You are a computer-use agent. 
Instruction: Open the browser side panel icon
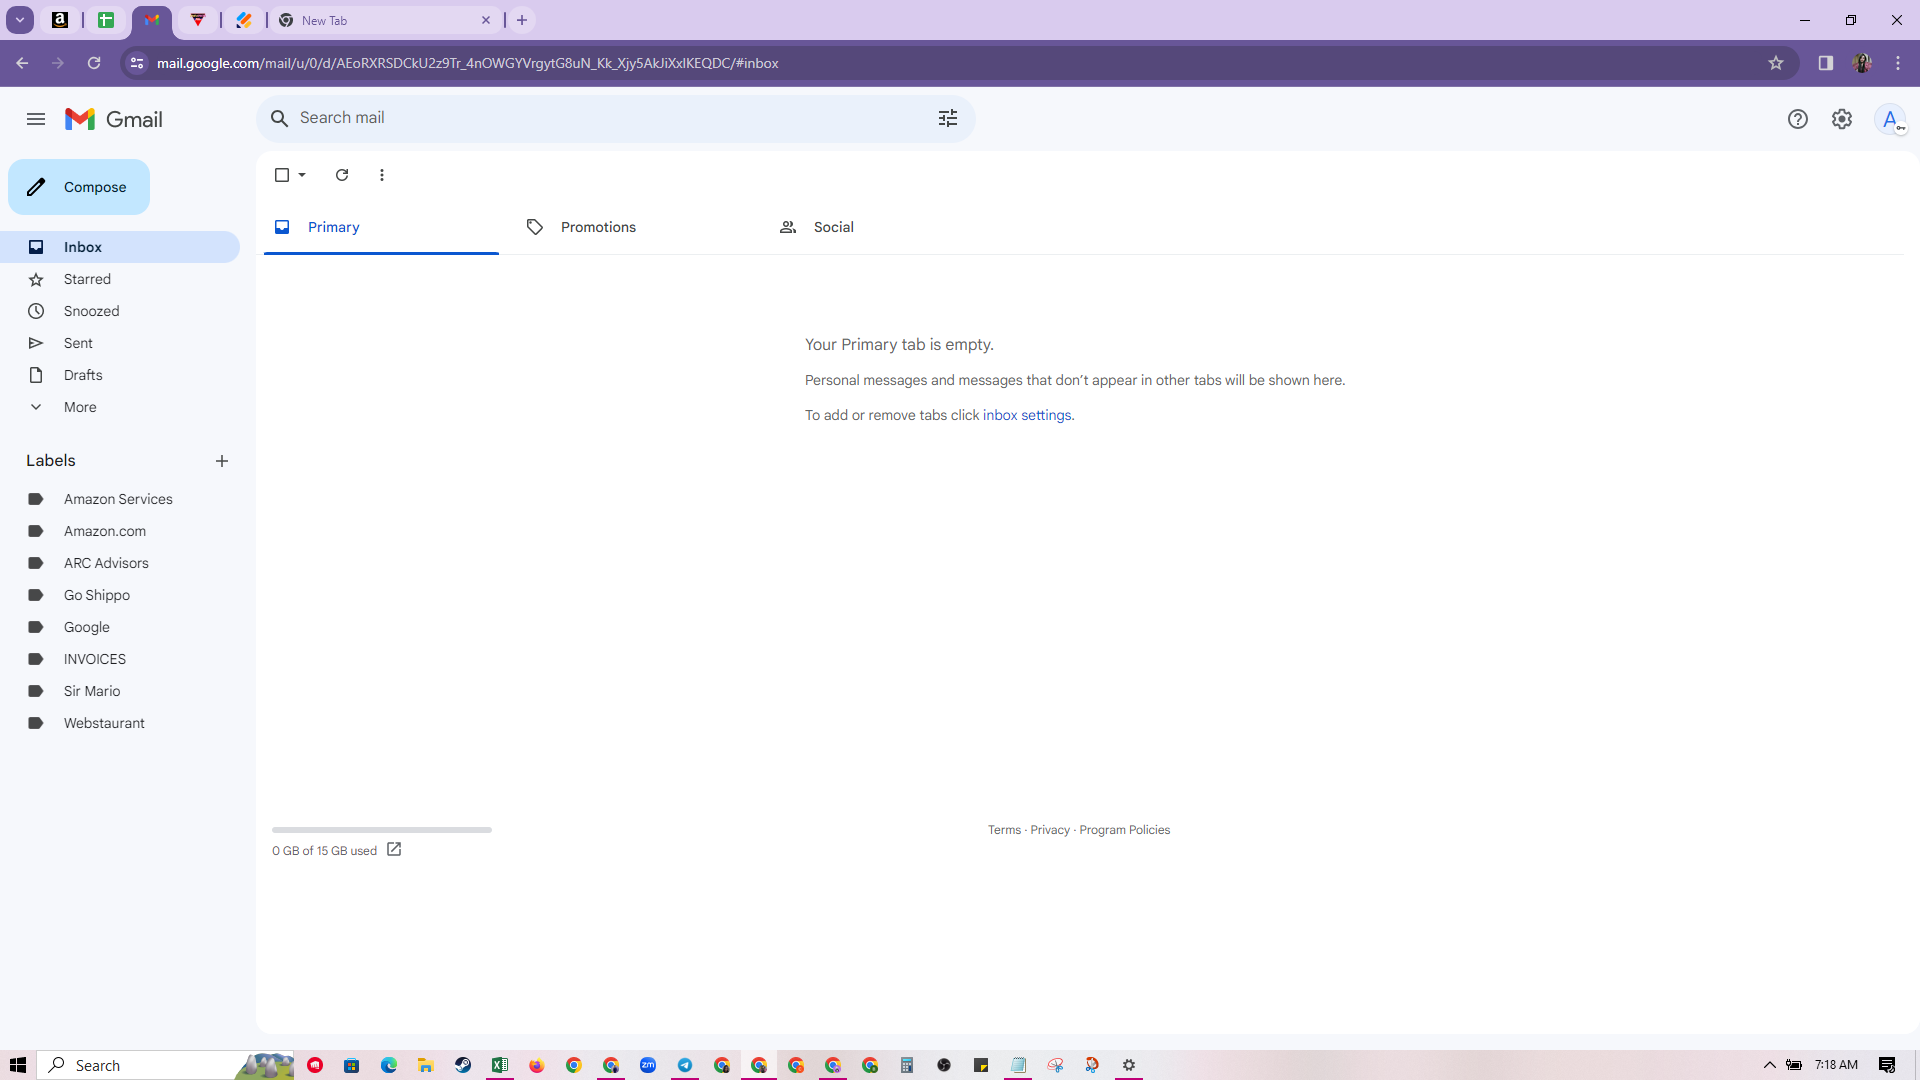1826,63
